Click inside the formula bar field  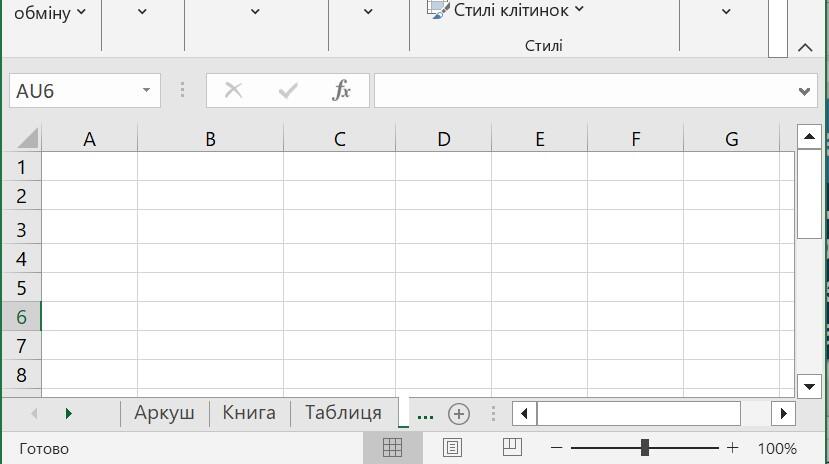[584, 90]
